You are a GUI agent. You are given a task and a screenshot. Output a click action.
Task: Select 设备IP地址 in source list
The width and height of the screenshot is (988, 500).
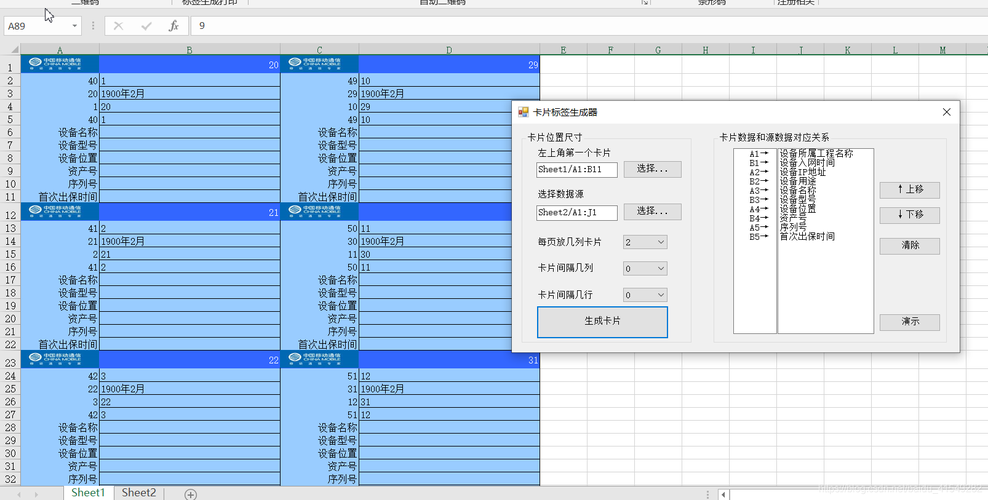(803, 172)
